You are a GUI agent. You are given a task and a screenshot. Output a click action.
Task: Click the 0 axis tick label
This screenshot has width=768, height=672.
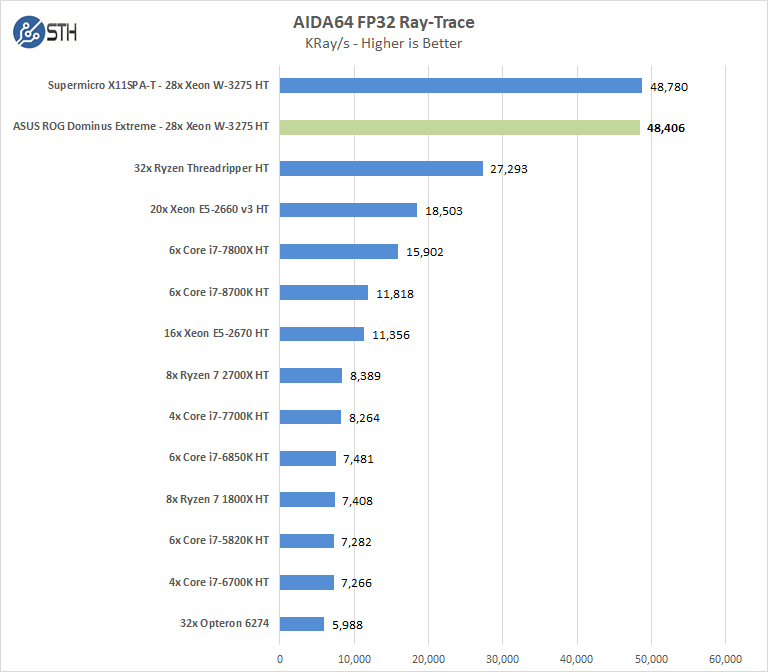click(280, 659)
